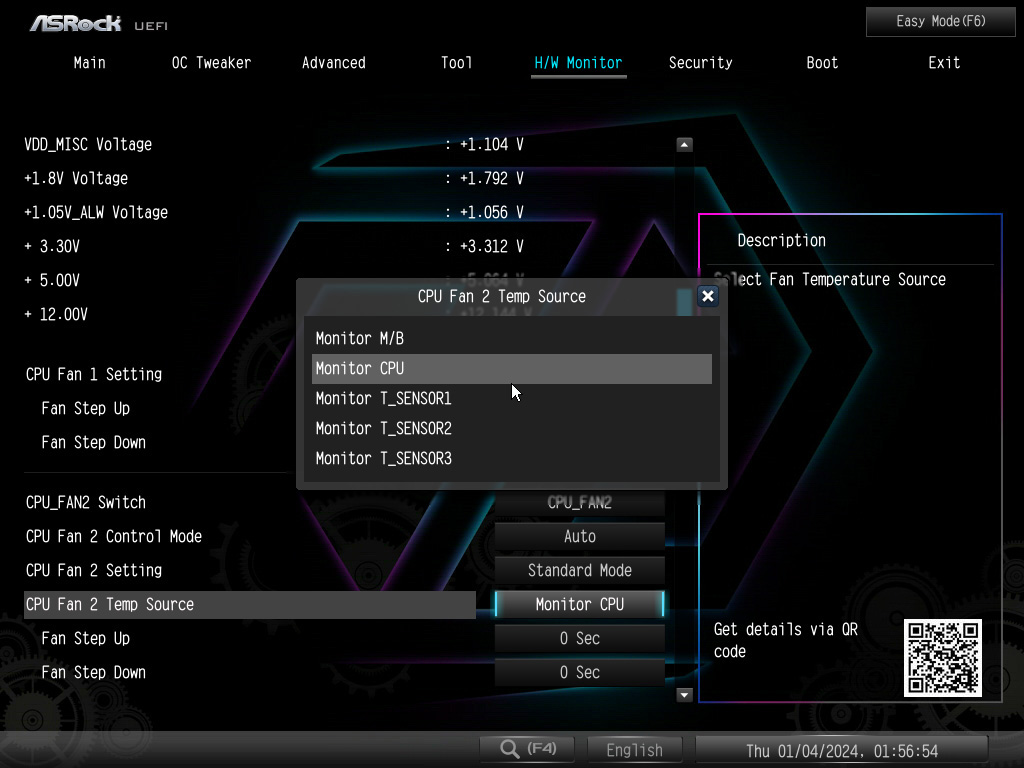Open the Main tab
1024x768 pixels.
(89, 63)
